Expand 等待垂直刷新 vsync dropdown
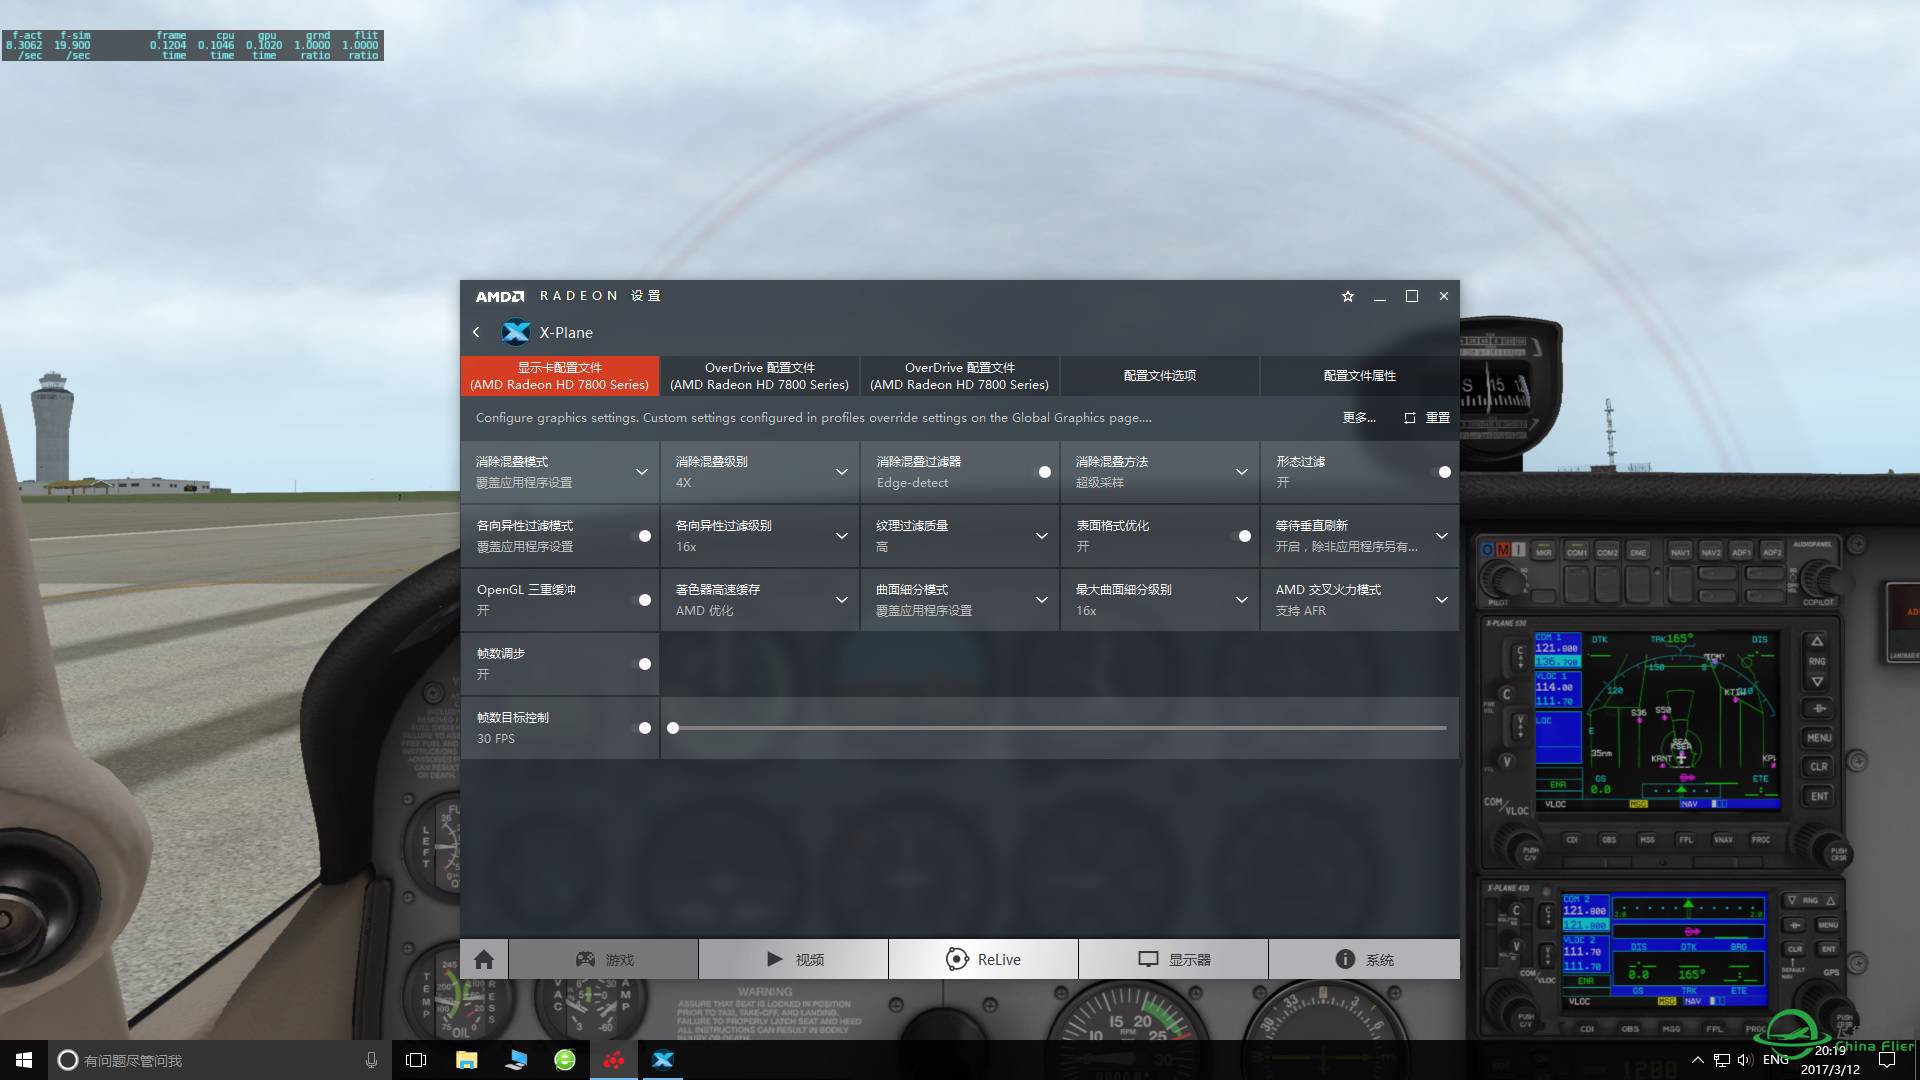1920x1080 pixels. click(x=1441, y=536)
